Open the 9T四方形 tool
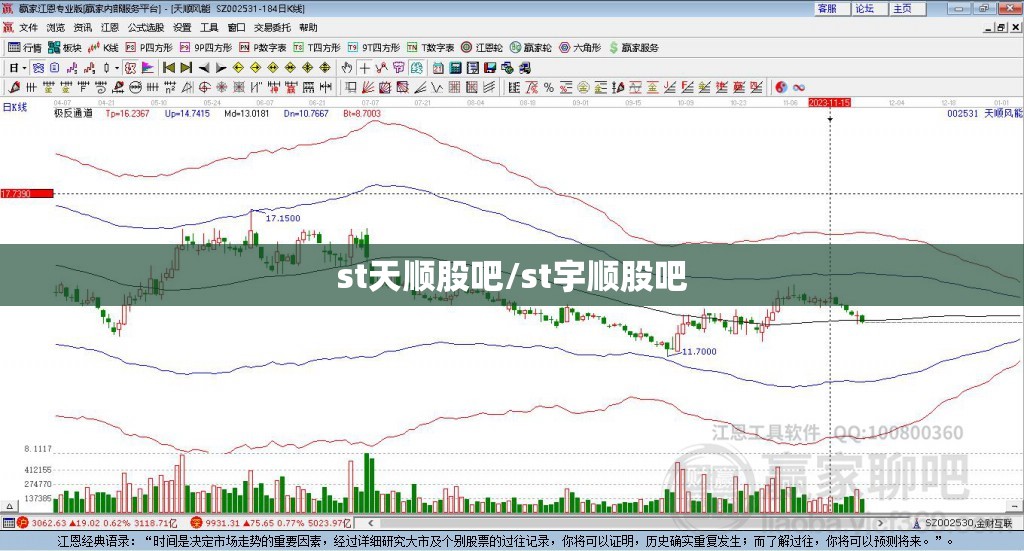The height and width of the screenshot is (551, 1024). click(x=374, y=48)
